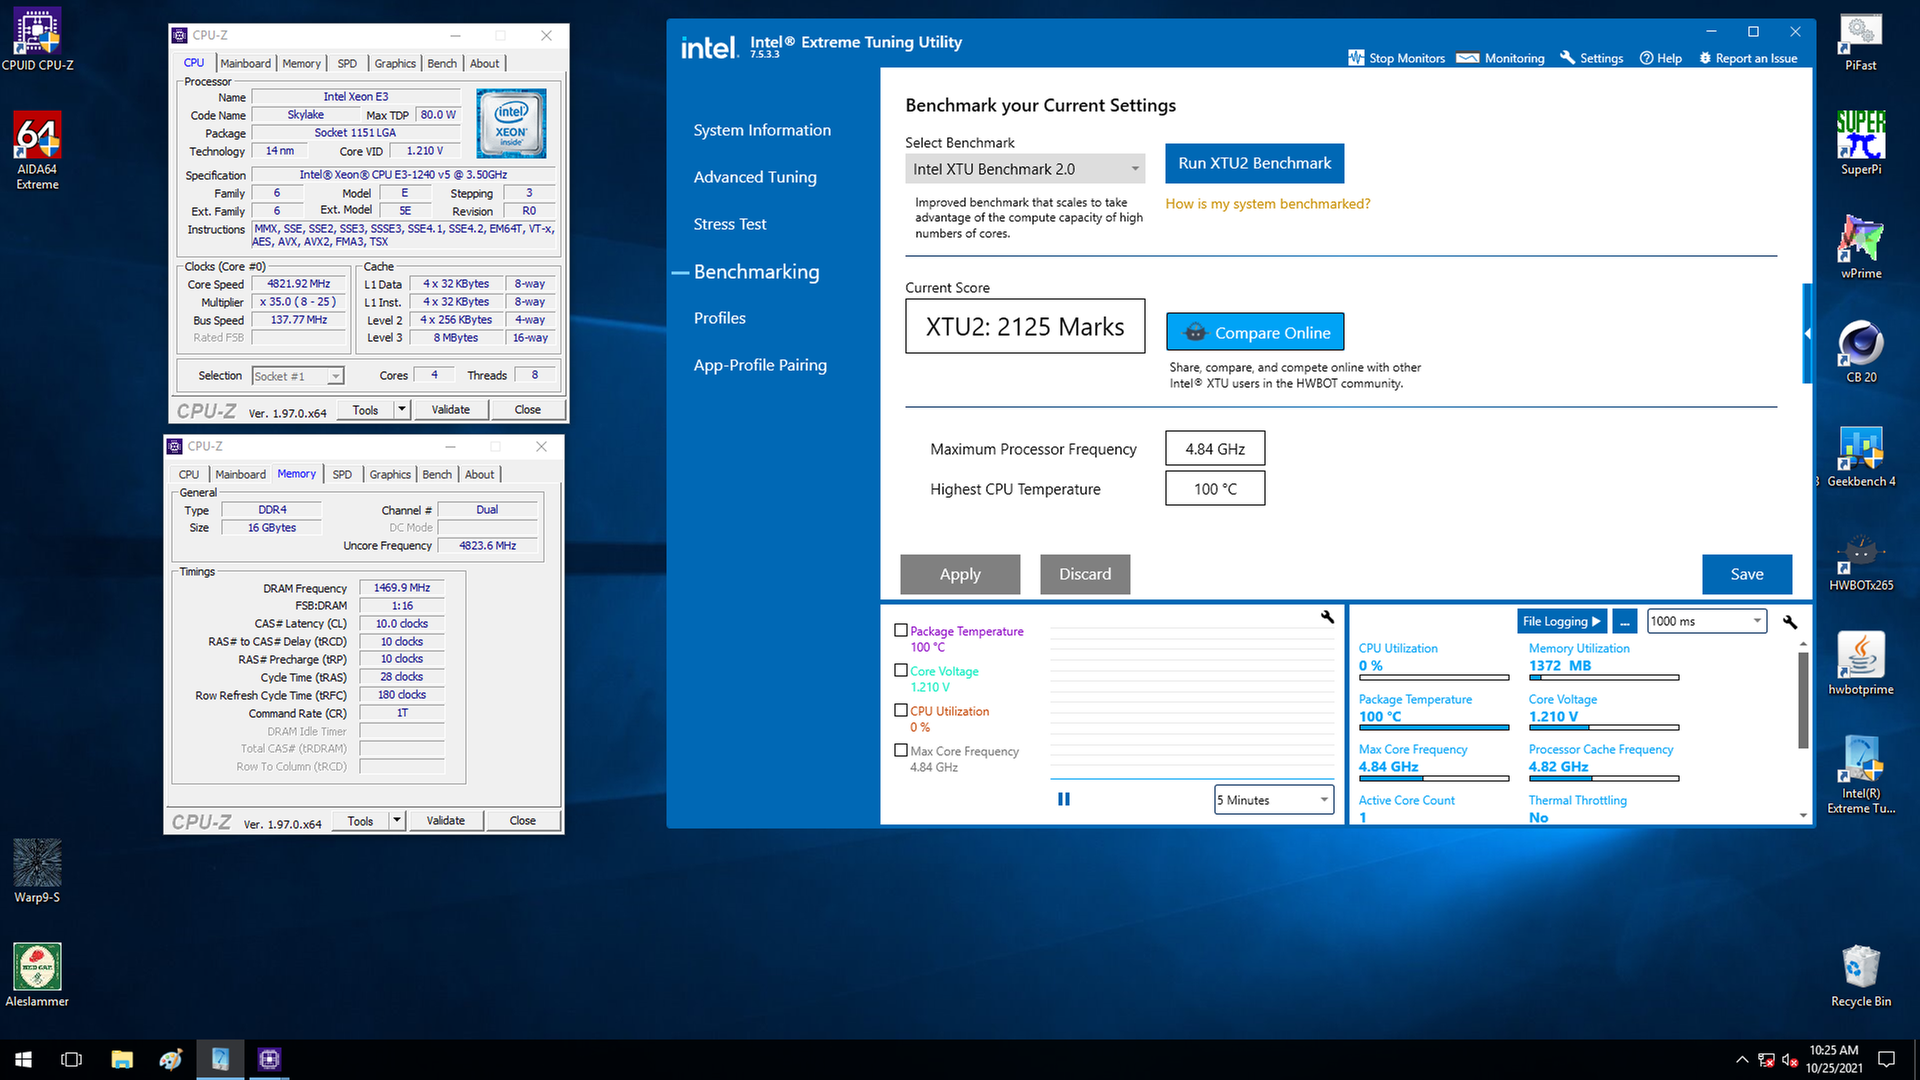Open Intel Extreme Tuning desktop shortcut
1920x1080 pixels.
pos(1860,775)
